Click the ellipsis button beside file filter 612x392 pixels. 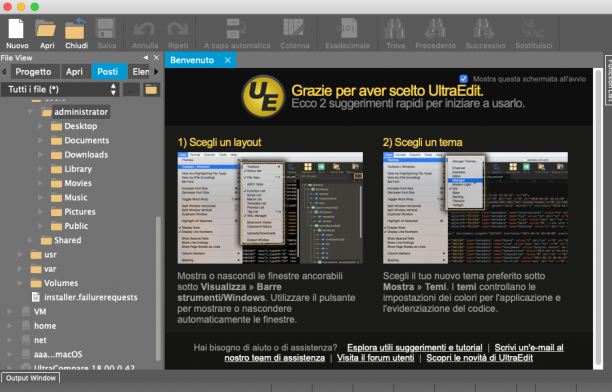click(131, 90)
